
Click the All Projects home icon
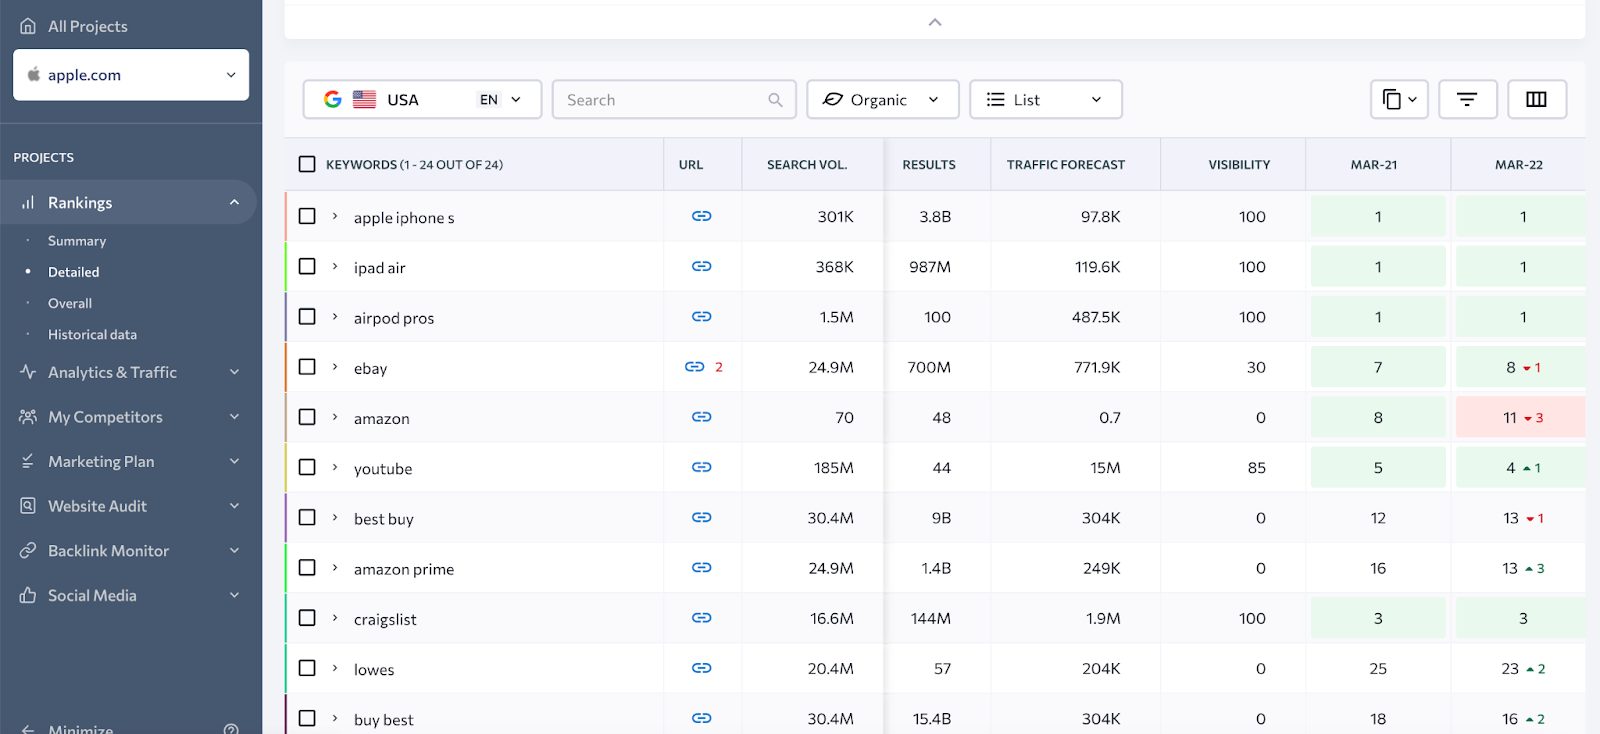(x=28, y=26)
